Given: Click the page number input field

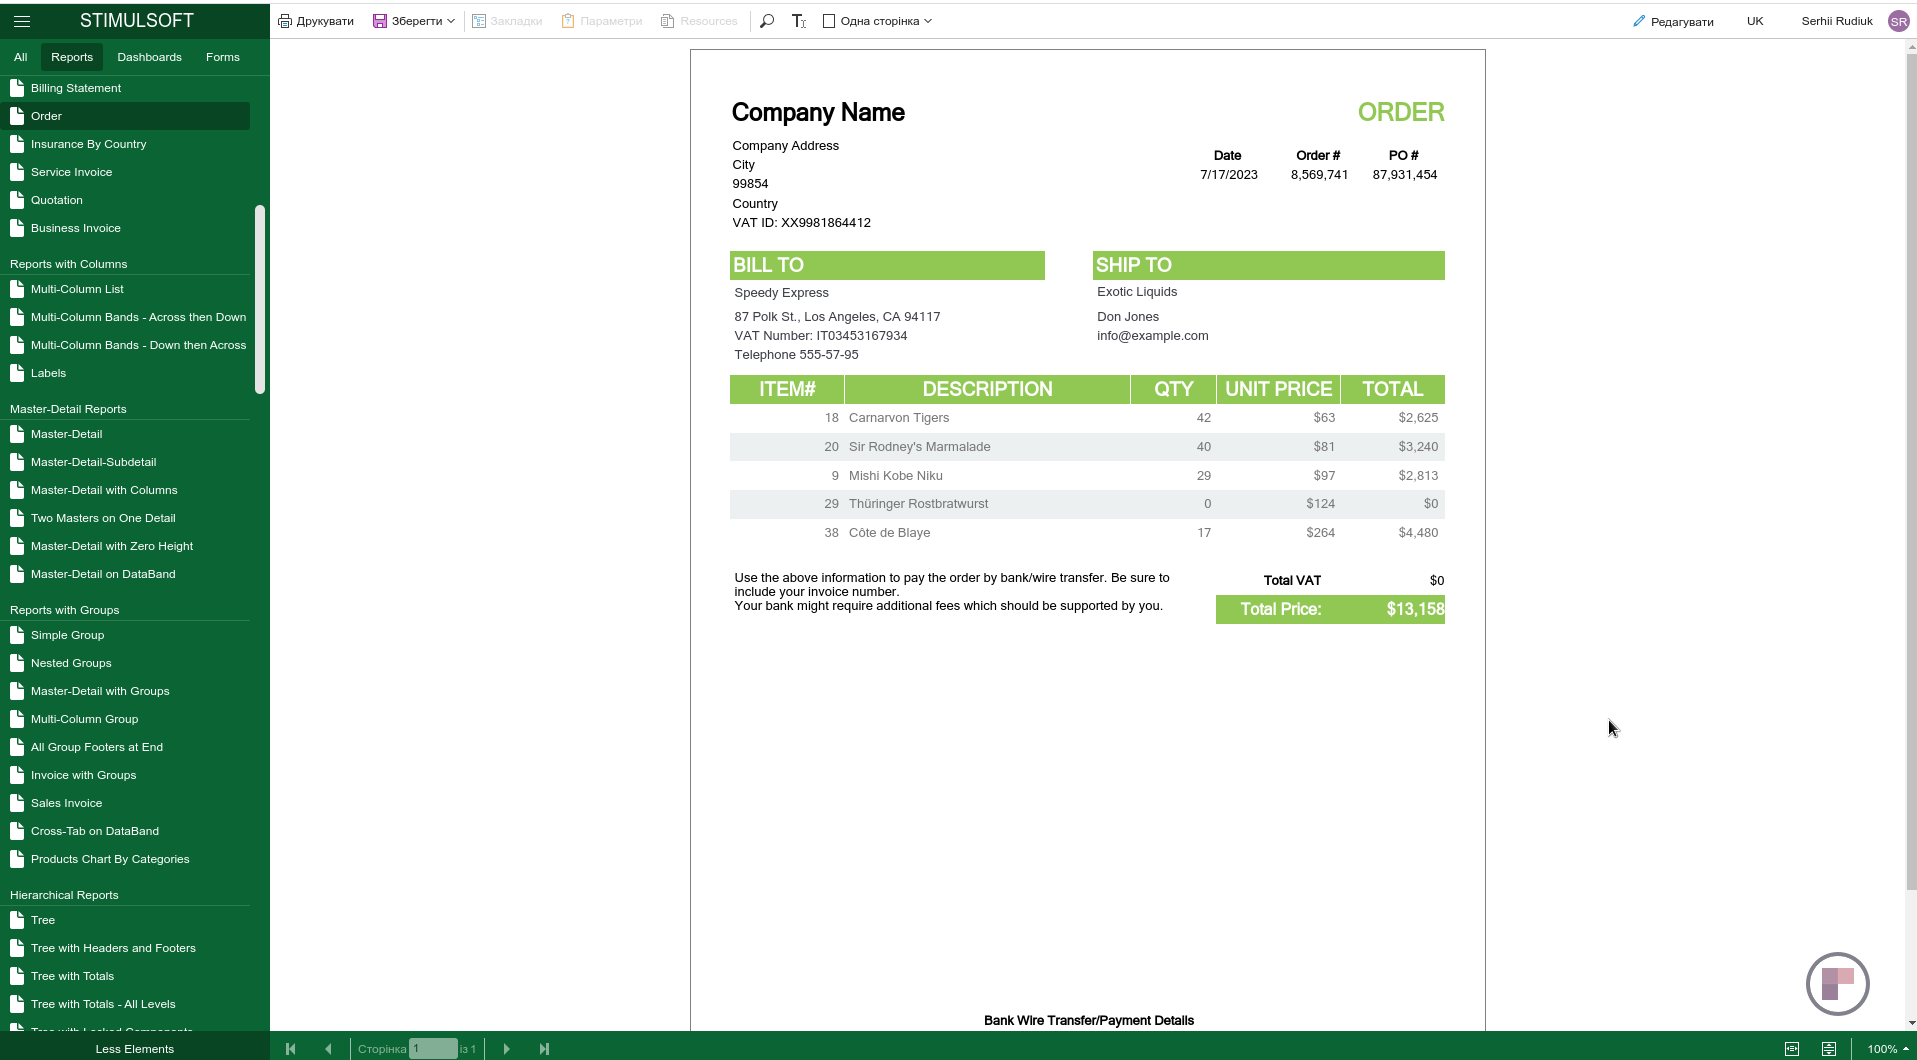Looking at the screenshot, I should pyautogui.click(x=433, y=1049).
